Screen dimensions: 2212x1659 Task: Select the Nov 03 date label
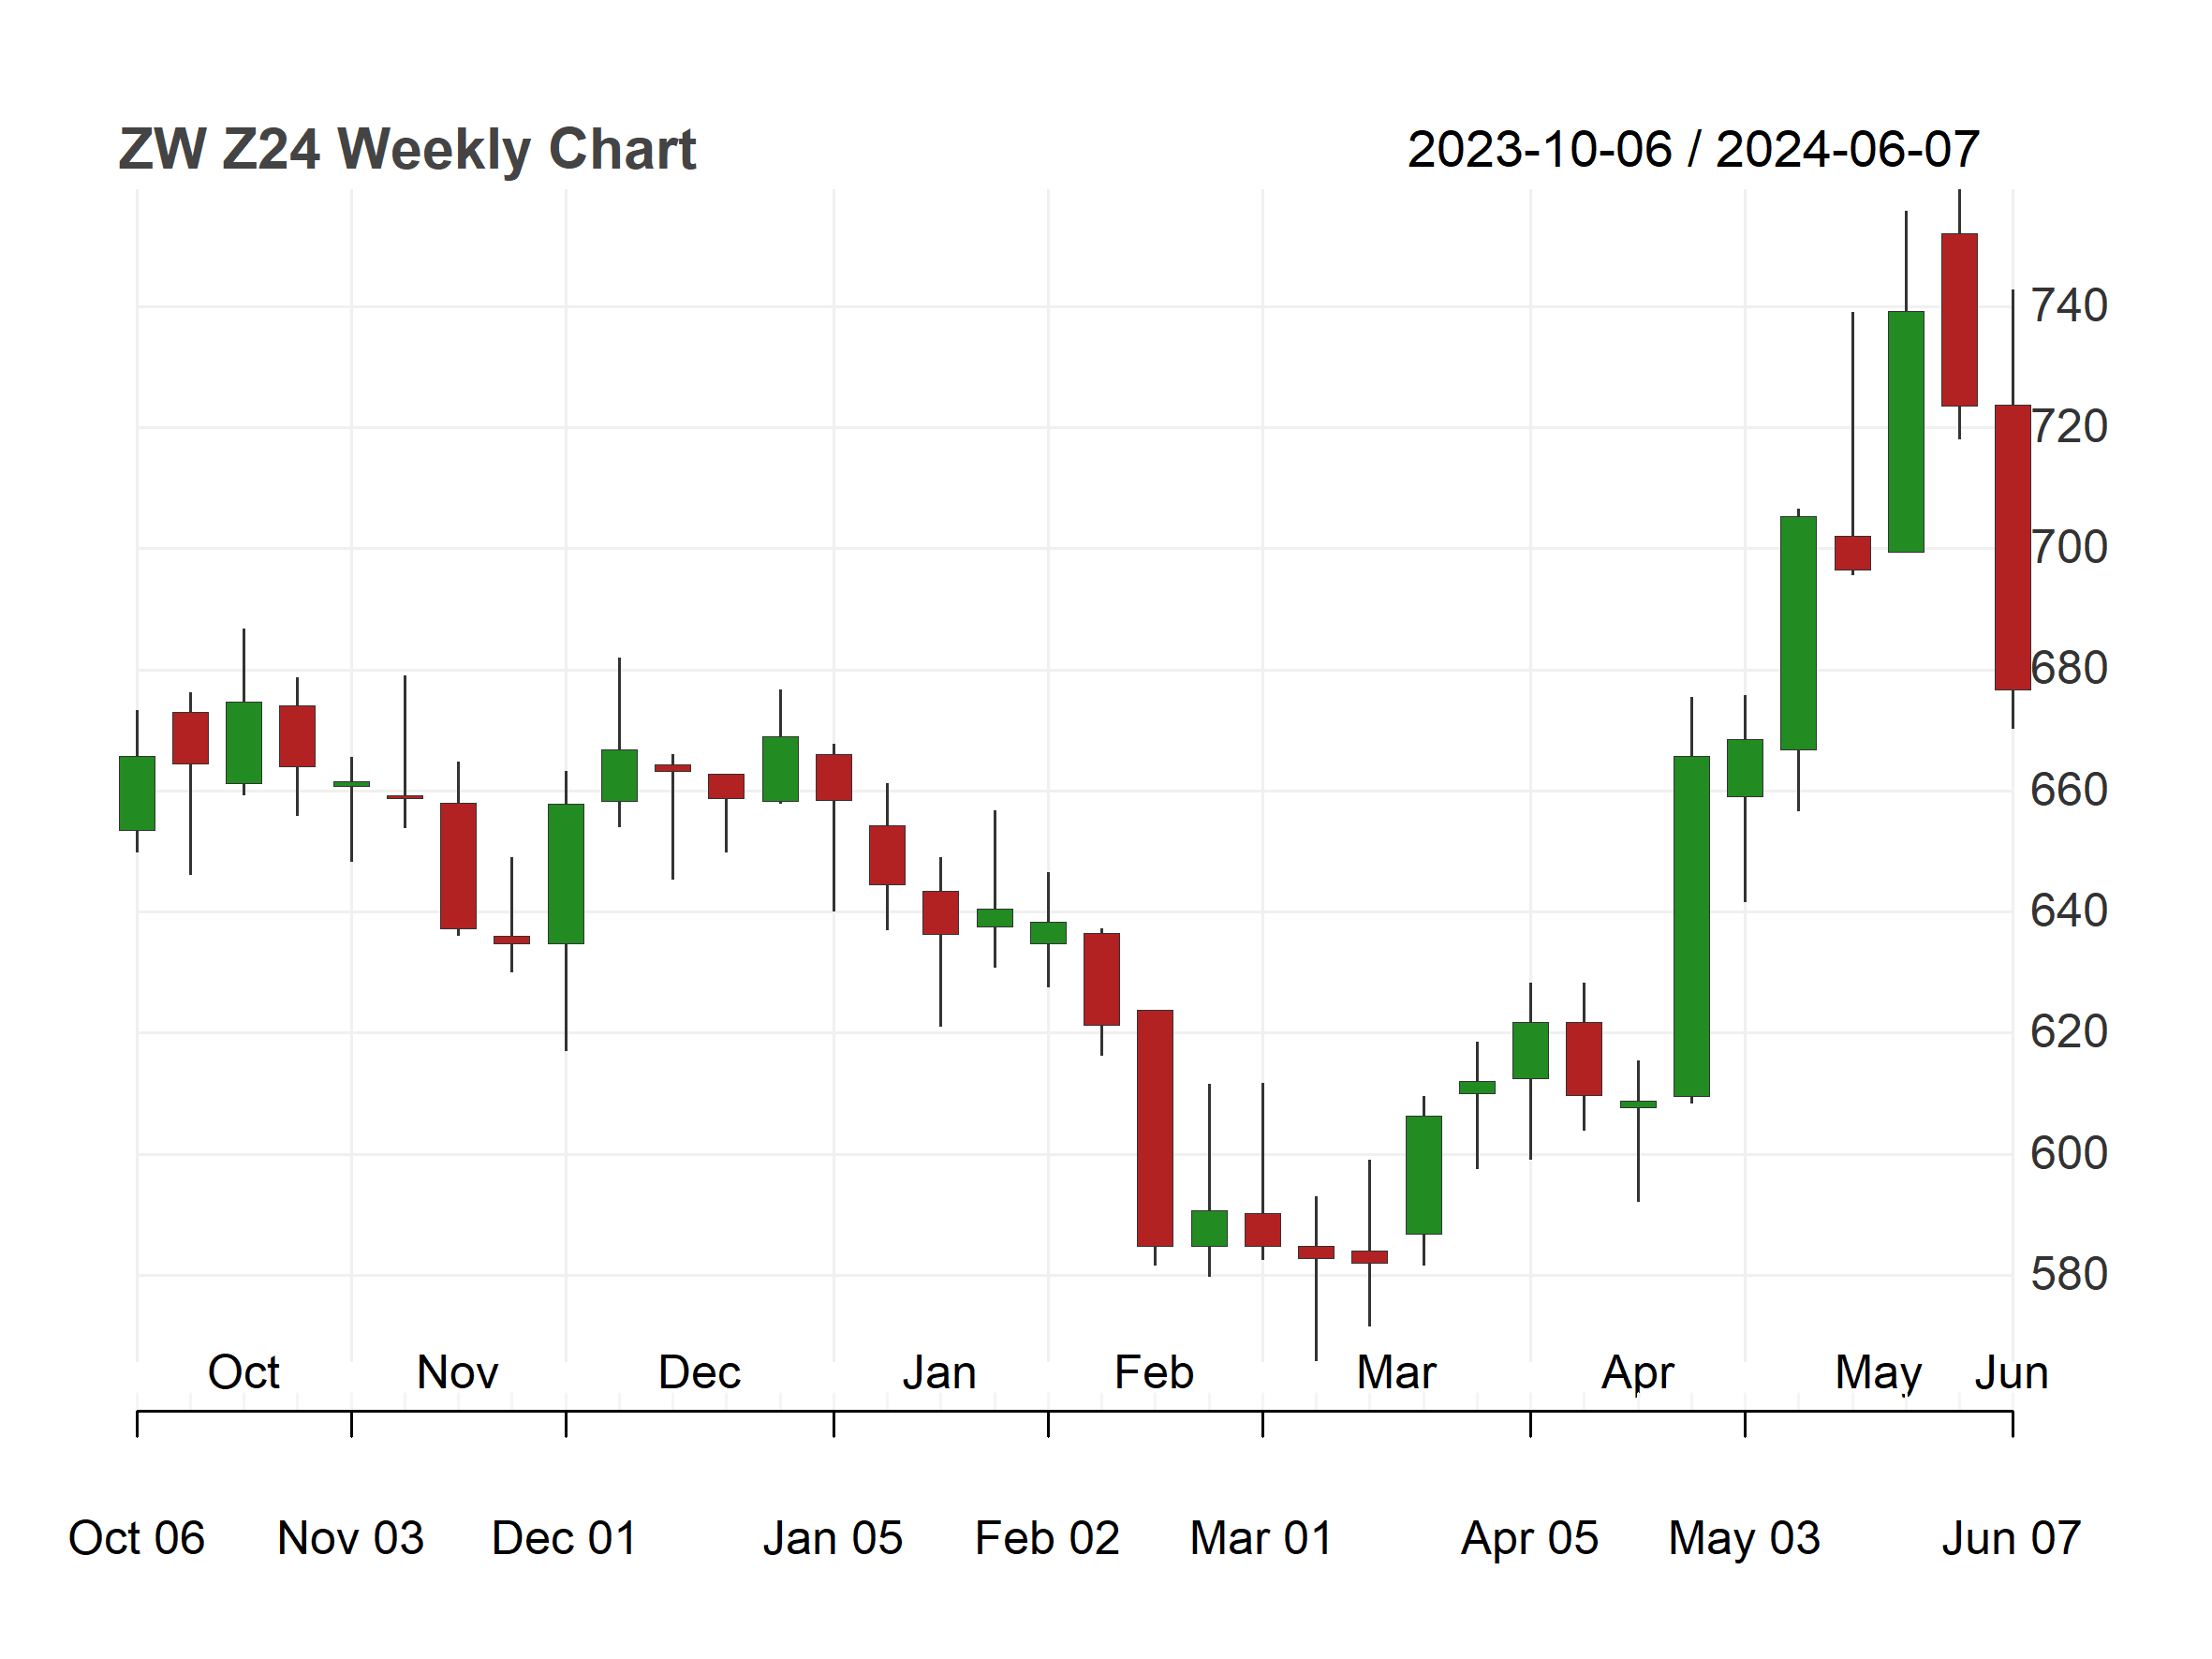pos(351,1538)
